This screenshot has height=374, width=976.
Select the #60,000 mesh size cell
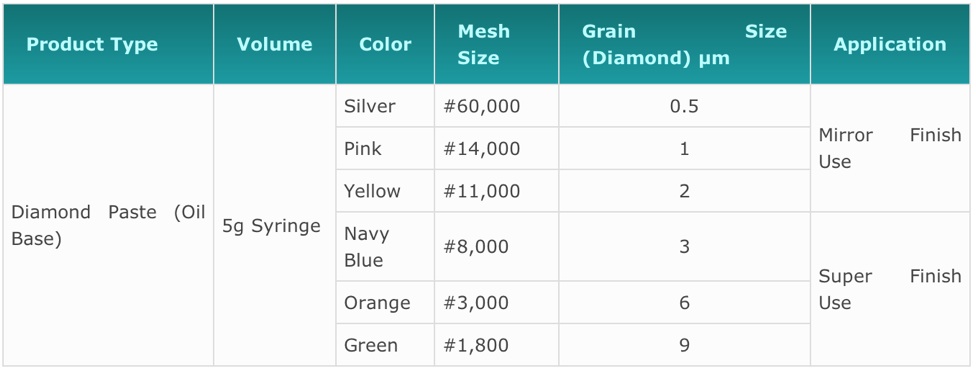(x=497, y=106)
